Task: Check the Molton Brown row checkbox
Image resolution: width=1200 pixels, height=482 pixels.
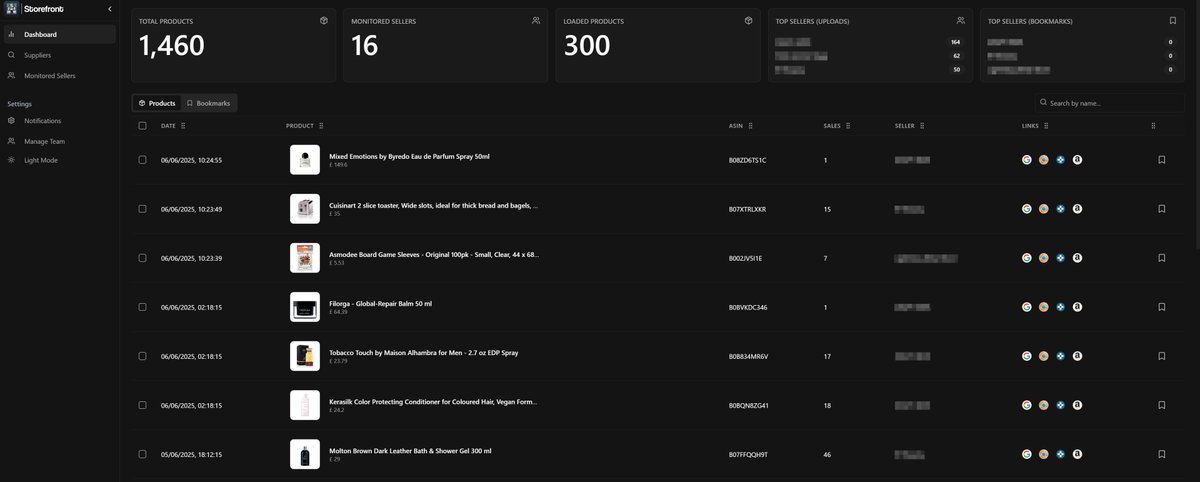Action: coord(142,454)
